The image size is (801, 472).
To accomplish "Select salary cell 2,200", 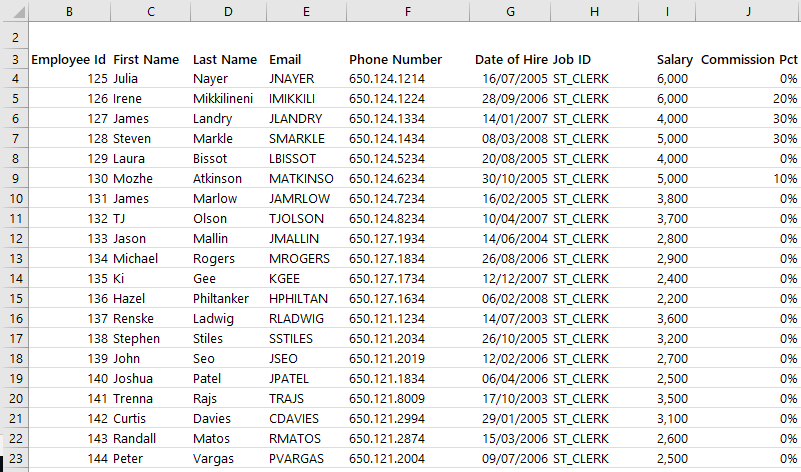I will coord(667,298).
